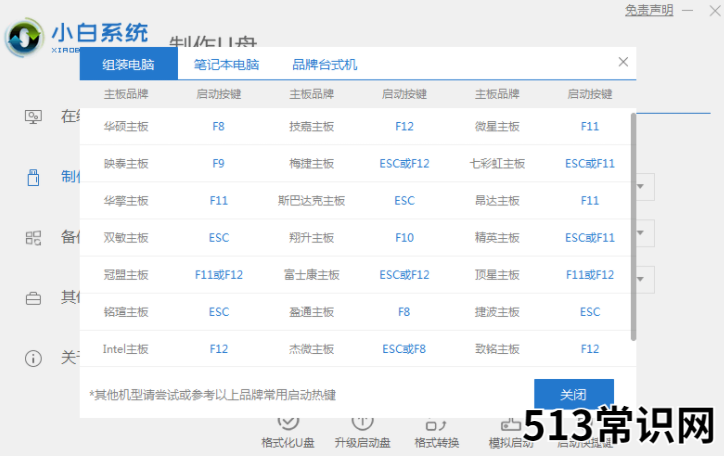Click 微星主板 cell
The image size is (724, 456).
click(x=497, y=126)
